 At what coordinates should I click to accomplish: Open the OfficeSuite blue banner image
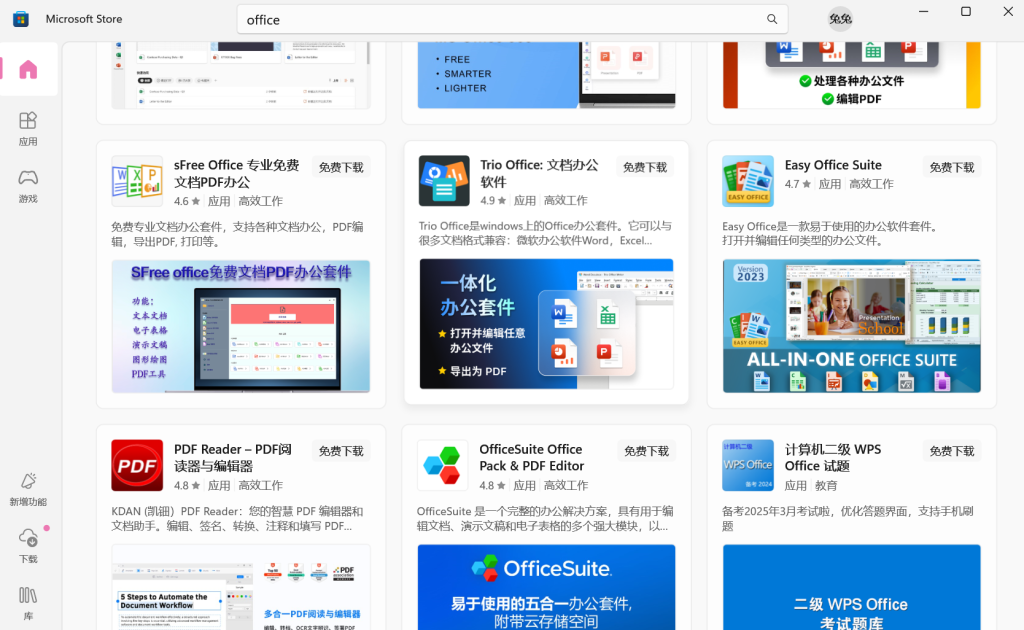(x=546, y=587)
